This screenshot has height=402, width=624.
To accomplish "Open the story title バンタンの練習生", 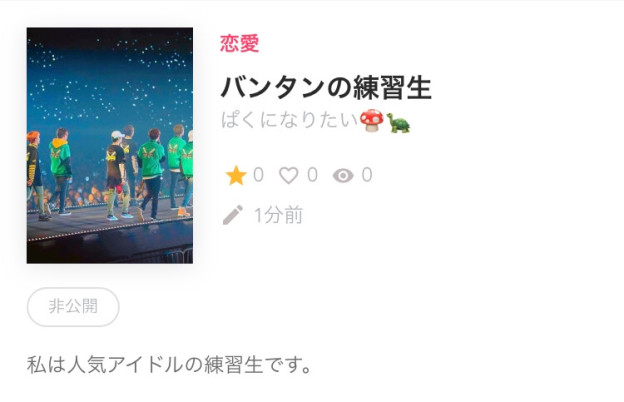I will pyautogui.click(x=326, y=88).
